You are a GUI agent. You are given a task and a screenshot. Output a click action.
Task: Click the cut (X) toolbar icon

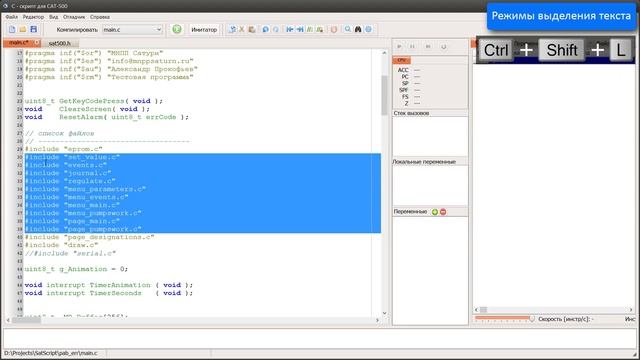pos(242,29)
